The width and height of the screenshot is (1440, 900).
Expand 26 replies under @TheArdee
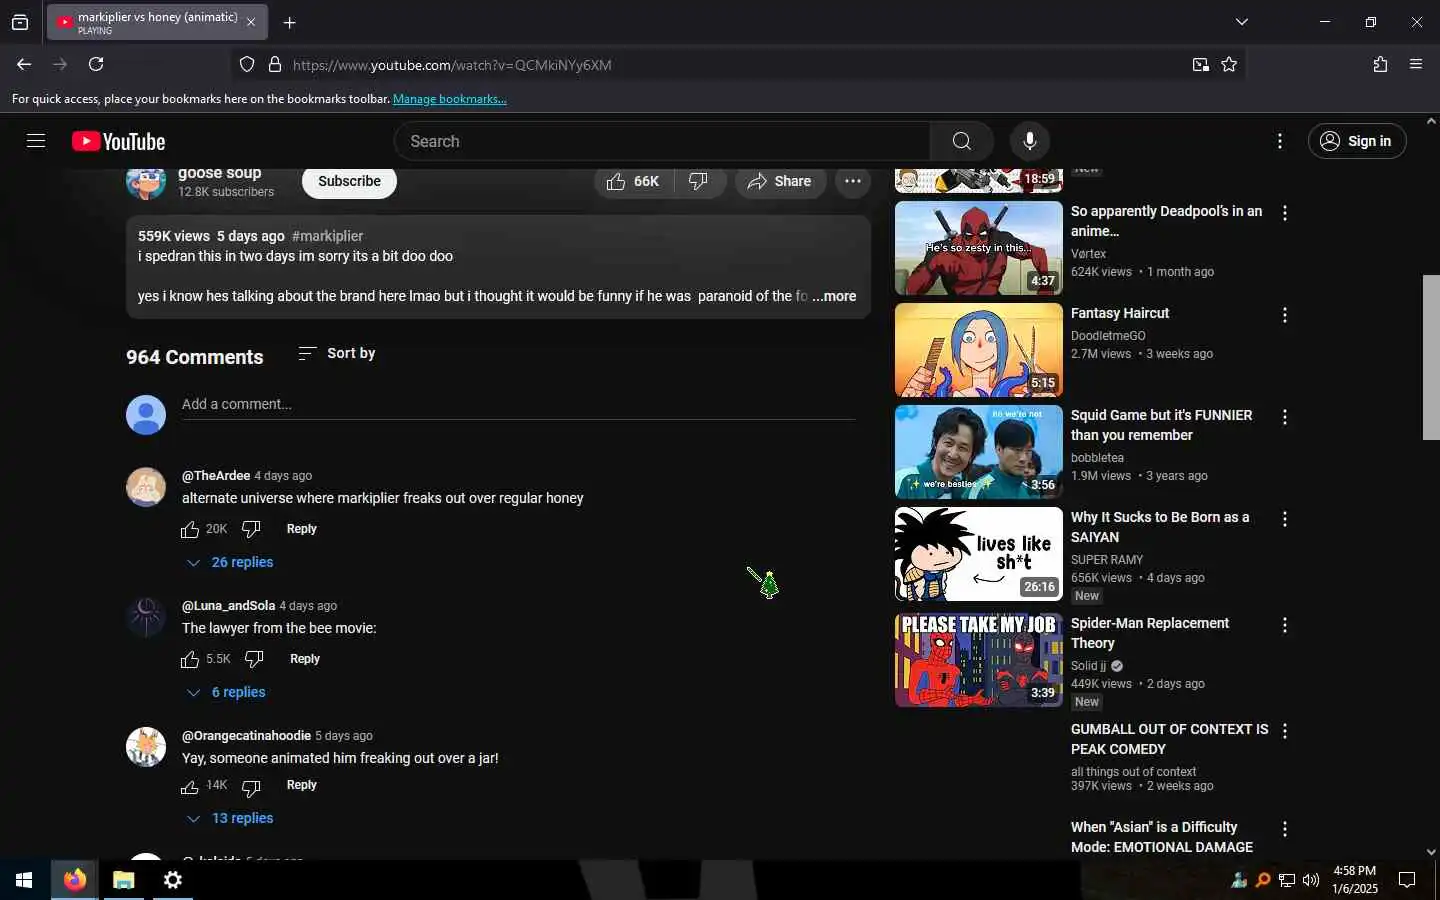tap(230, 562)
